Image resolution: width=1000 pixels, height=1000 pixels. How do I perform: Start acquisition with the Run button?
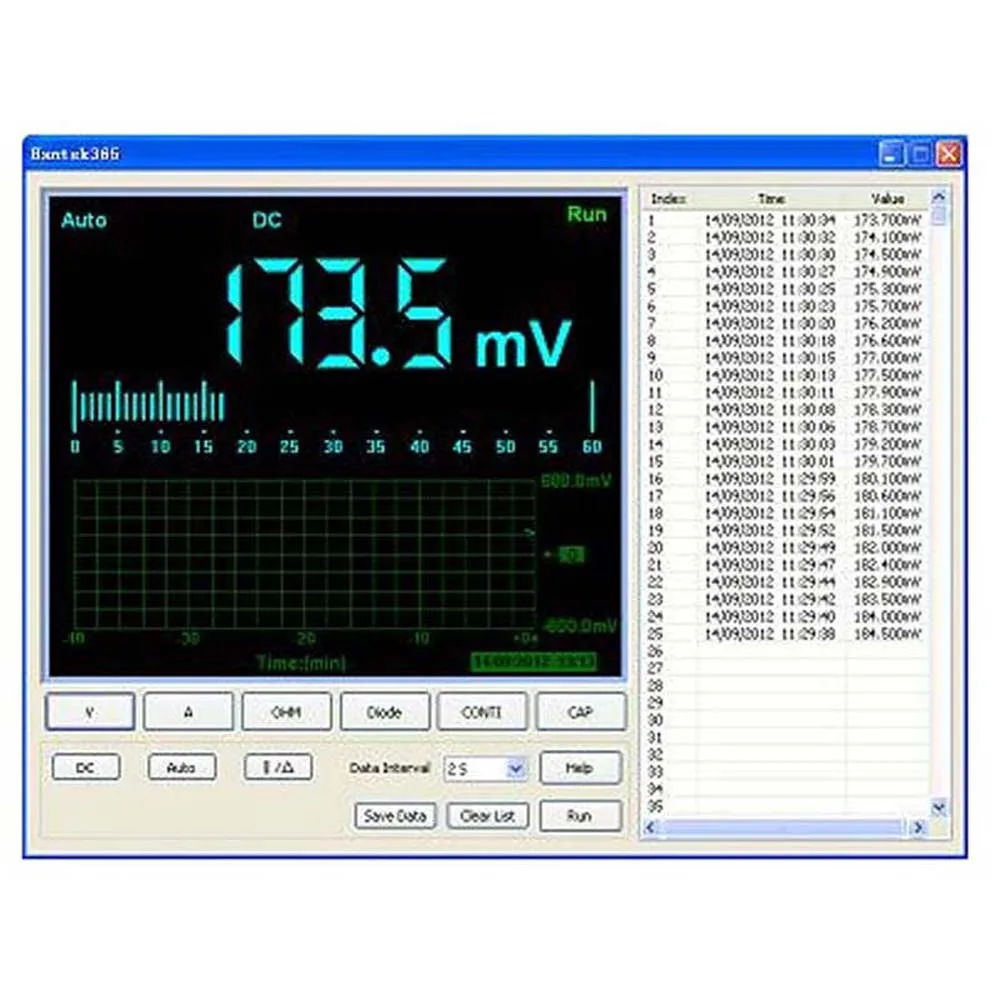click(580, 816)
